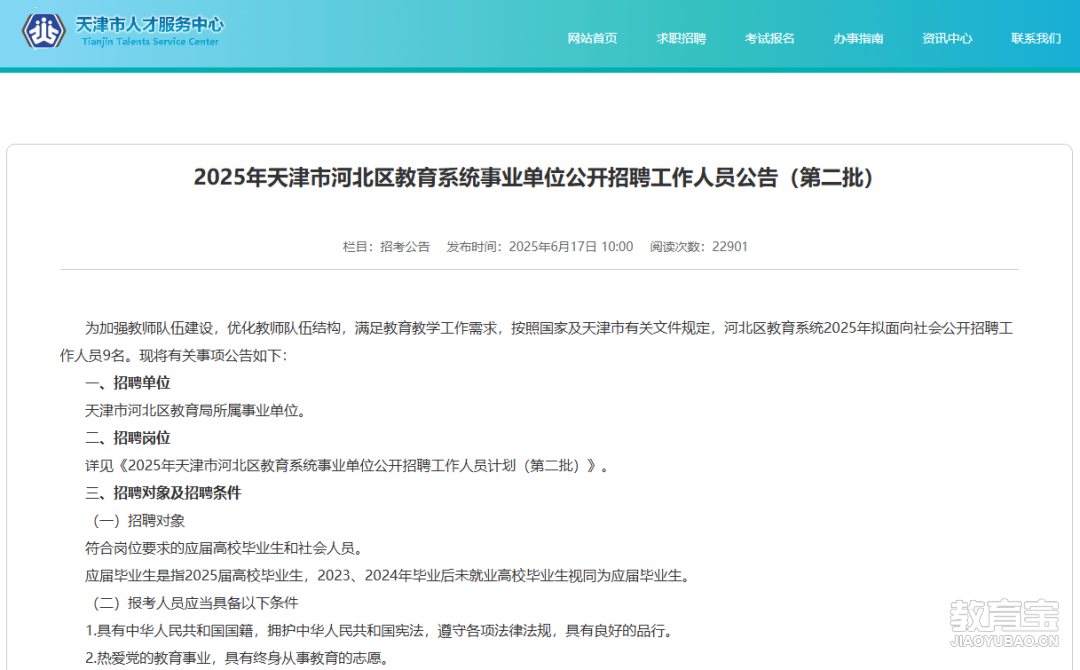The image size is (1080, 670).
Task: Click condition 2 热爱党的教育事业
Action: 238,658
